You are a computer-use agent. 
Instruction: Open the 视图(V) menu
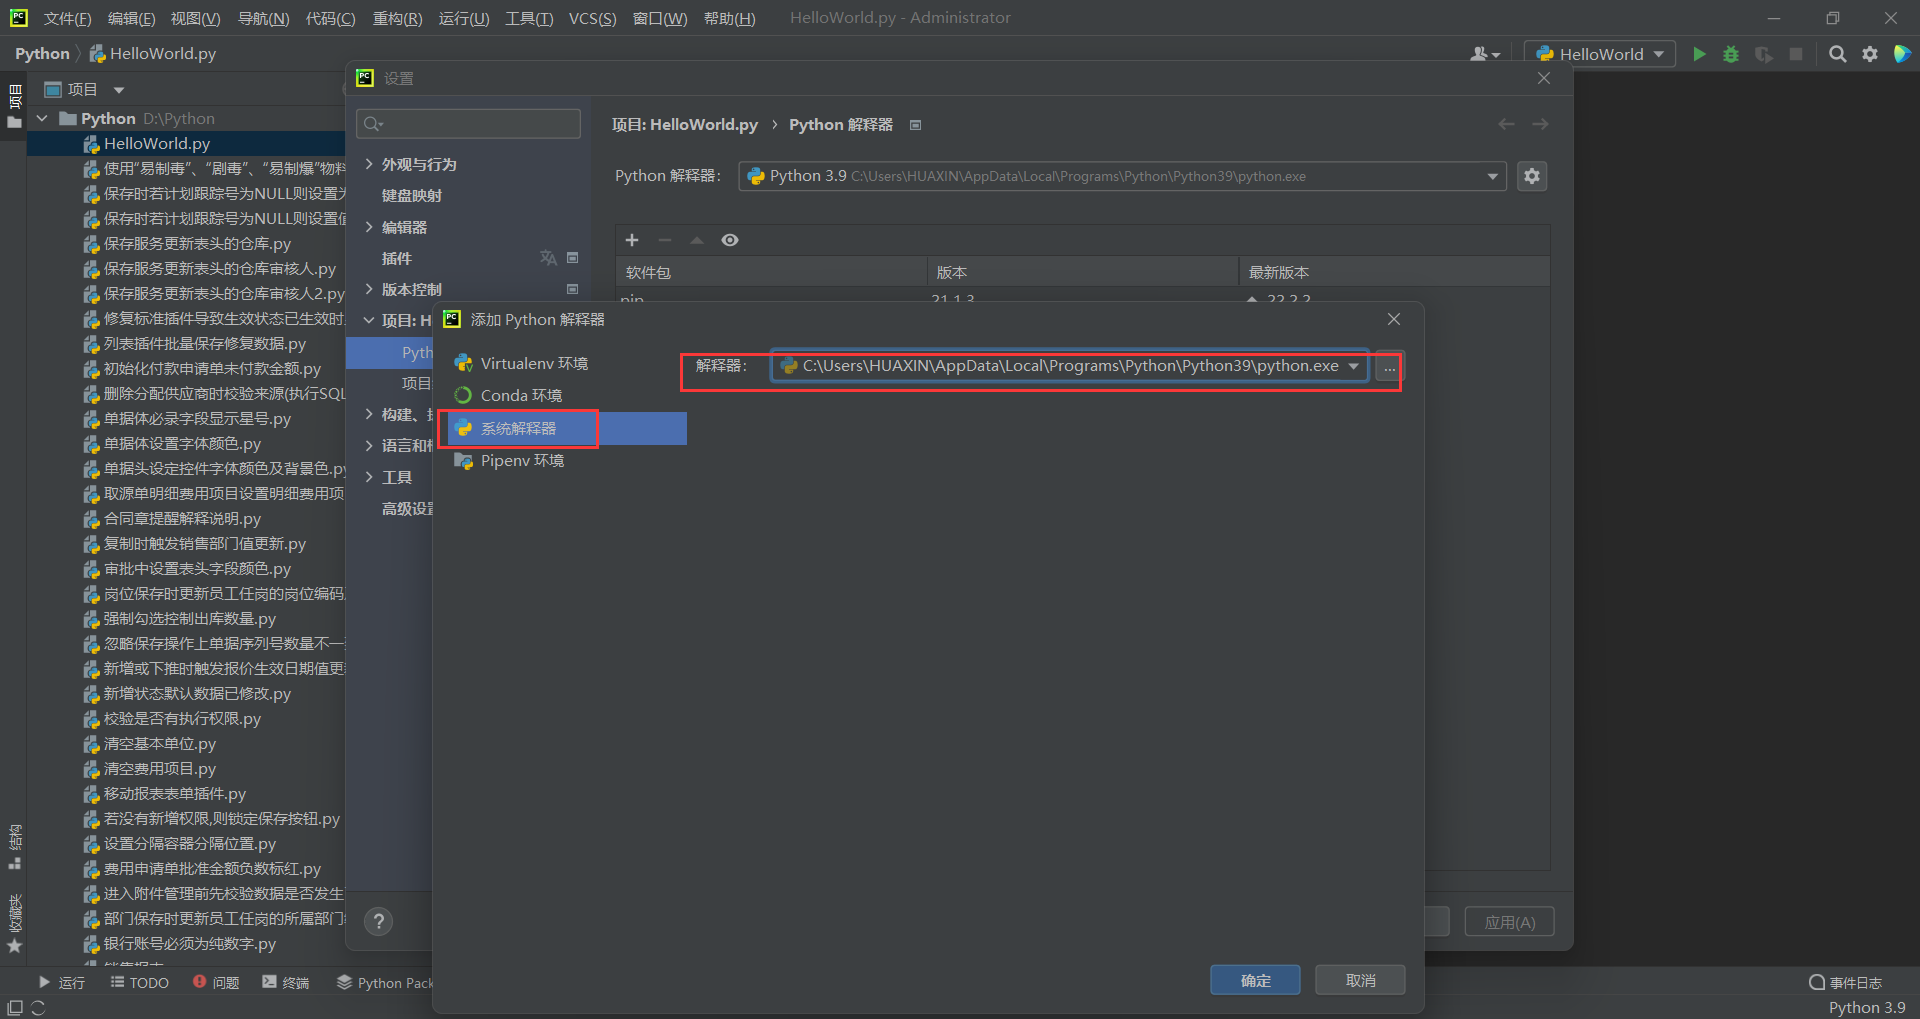pyautogui.click(x=195, y=18)
